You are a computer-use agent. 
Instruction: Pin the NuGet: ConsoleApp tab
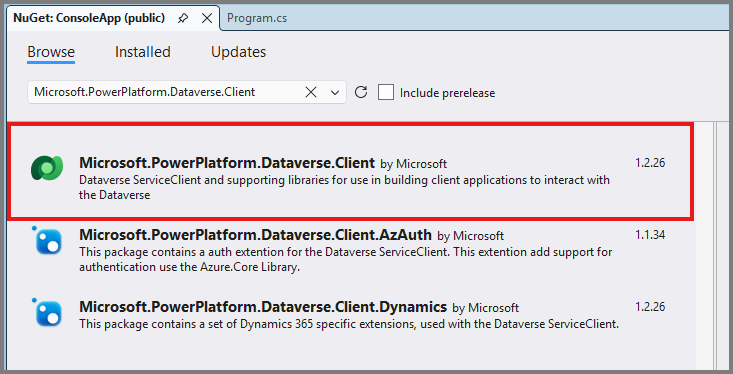(x=183, y=18)
